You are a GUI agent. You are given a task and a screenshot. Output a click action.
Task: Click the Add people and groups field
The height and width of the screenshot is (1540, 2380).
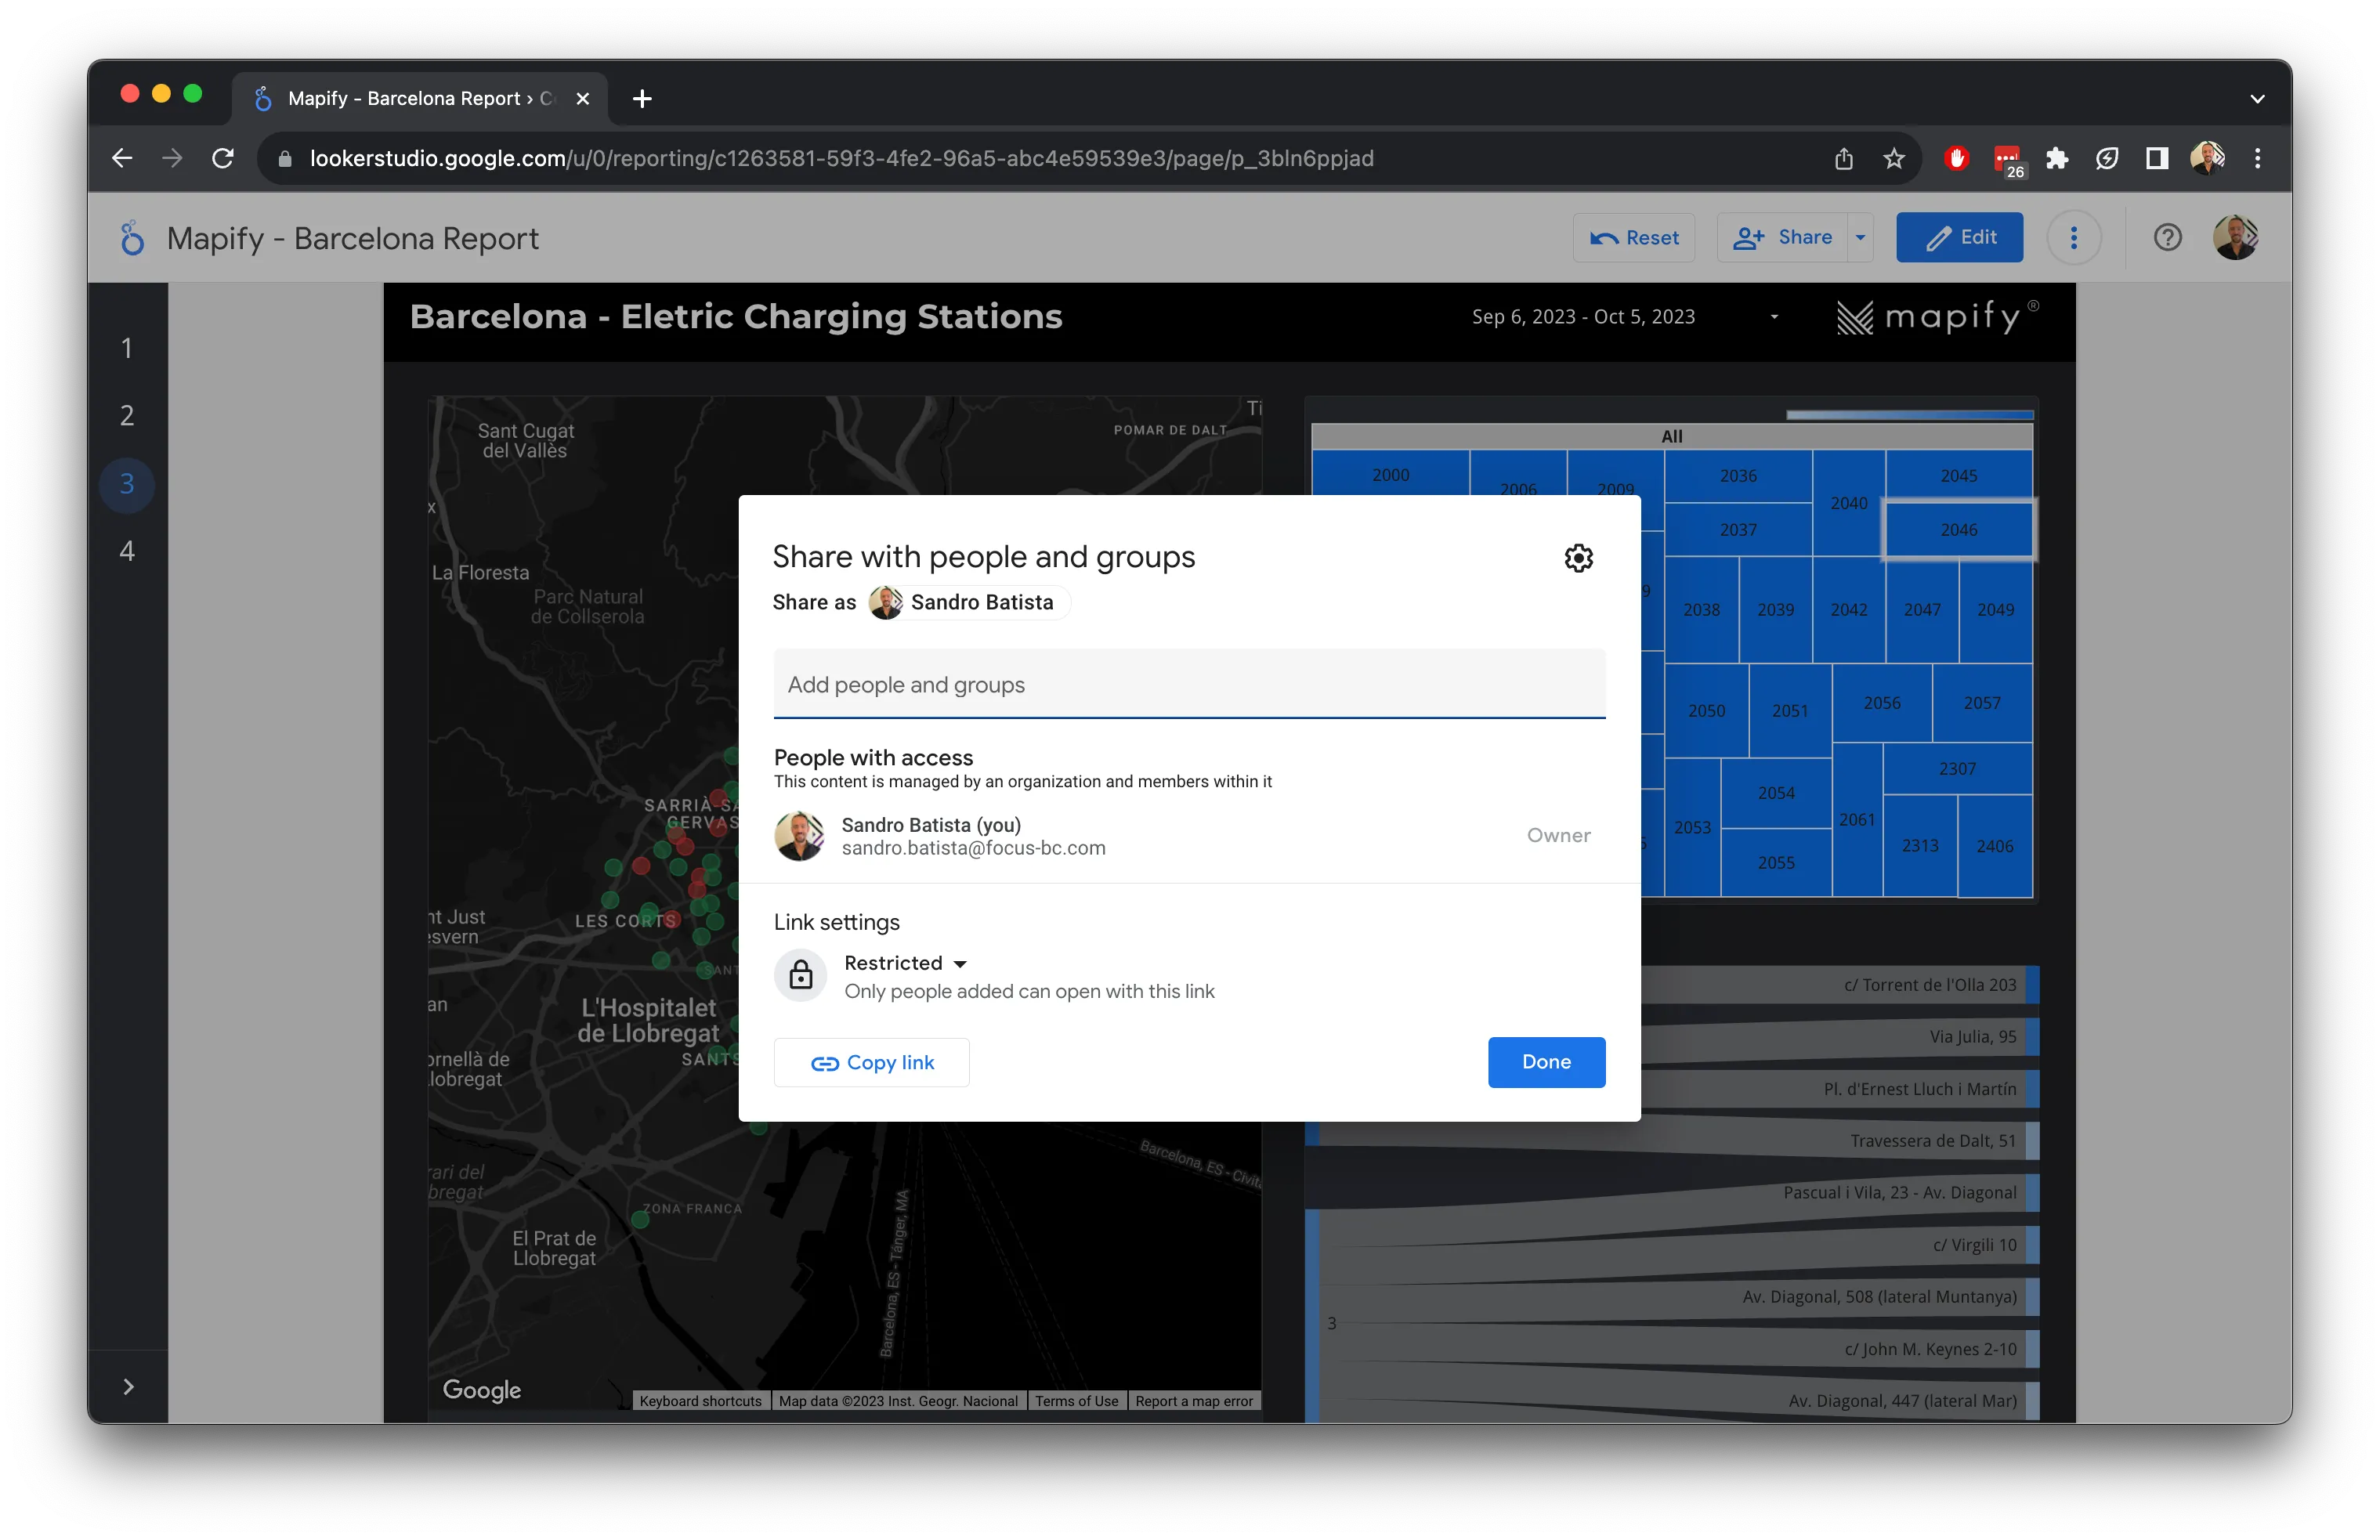(1189, 684)
